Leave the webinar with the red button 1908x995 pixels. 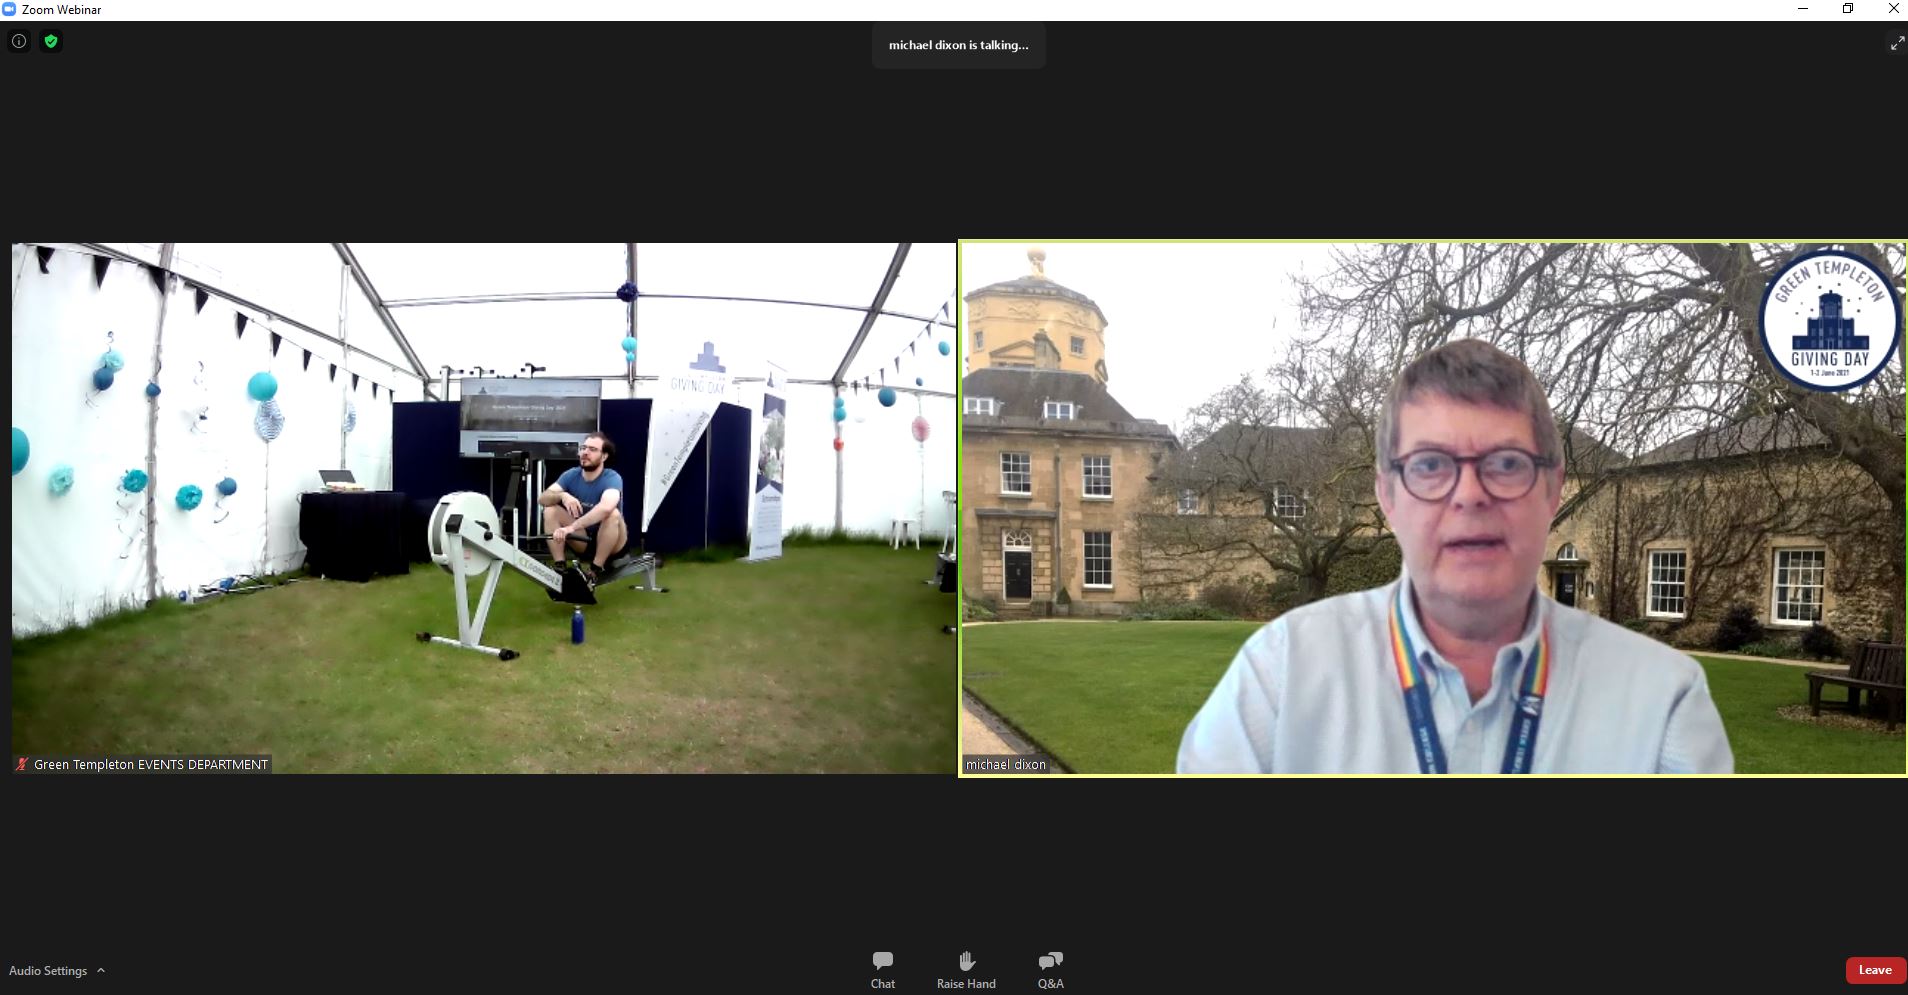tap(1874, 970)
